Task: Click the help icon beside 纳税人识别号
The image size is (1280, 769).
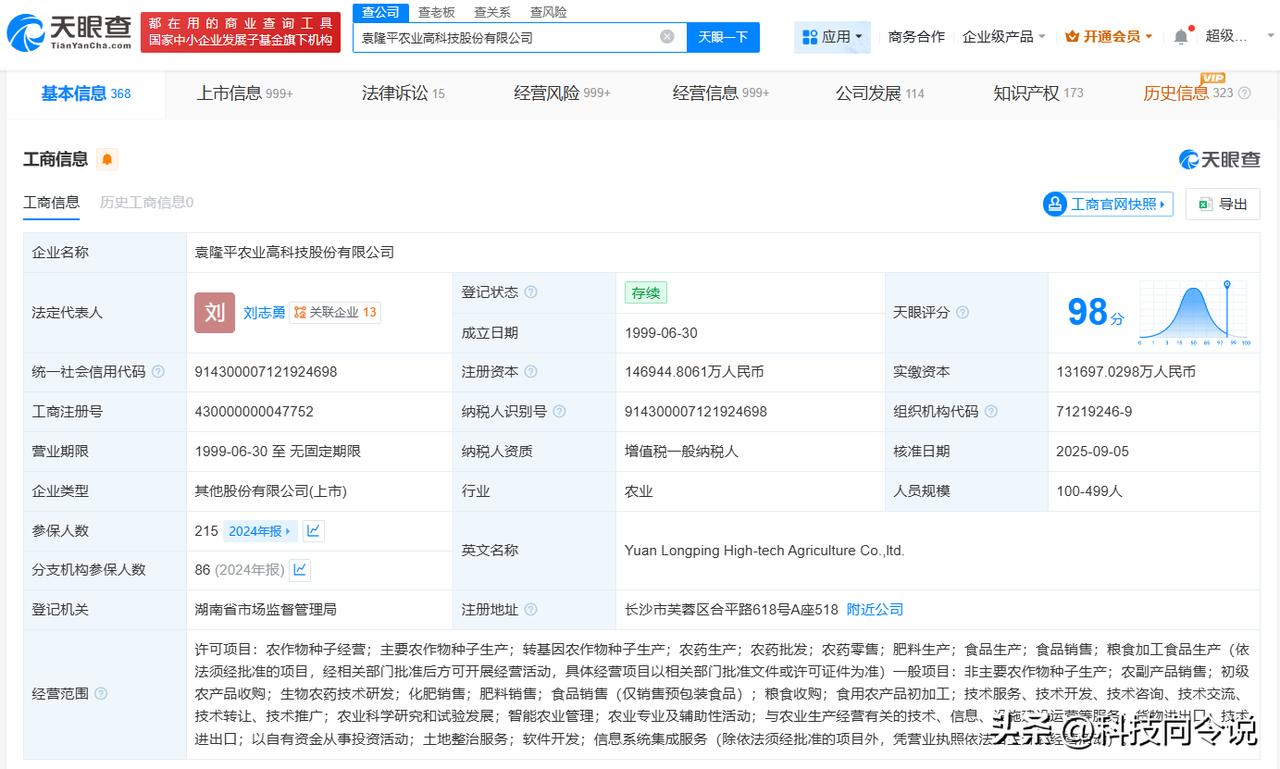Action: coord(559,411)
